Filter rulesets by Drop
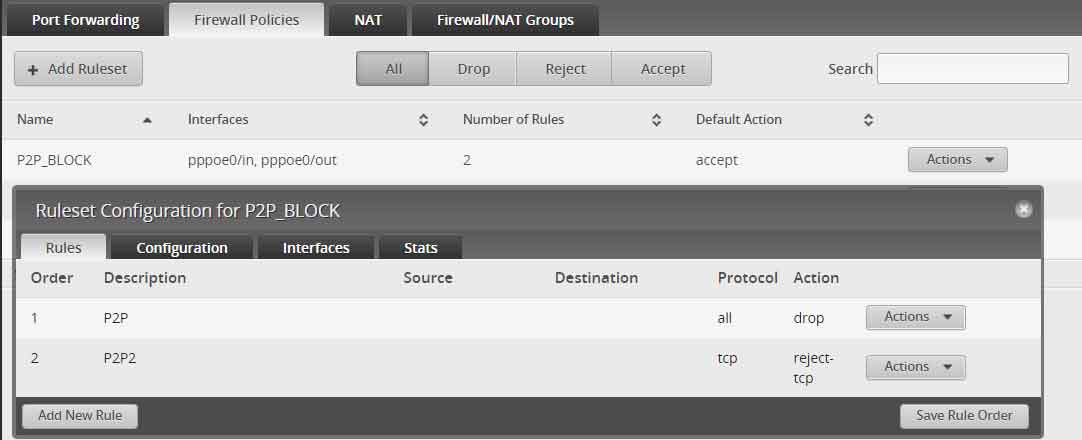This screenshot has width=1082, height=440. (x=473, y=69)
